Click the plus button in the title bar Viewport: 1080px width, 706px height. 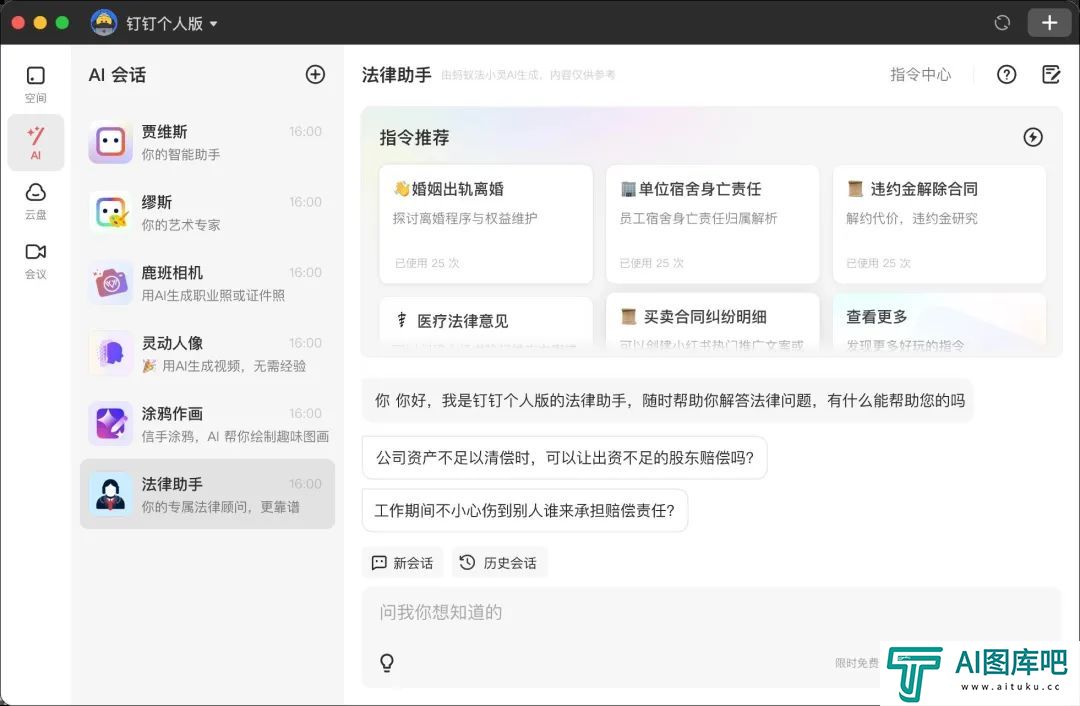pyautogui.click(x=1049, y=23)
